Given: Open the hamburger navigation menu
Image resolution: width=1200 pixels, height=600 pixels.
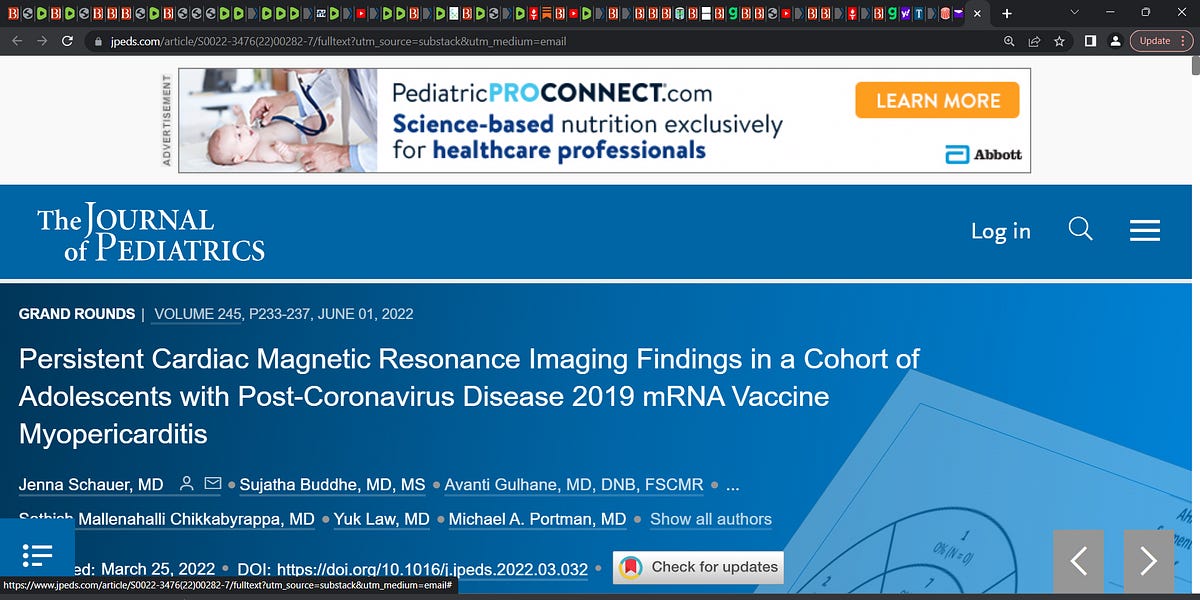Looking at the screenshot, I should pos(1144,230).
